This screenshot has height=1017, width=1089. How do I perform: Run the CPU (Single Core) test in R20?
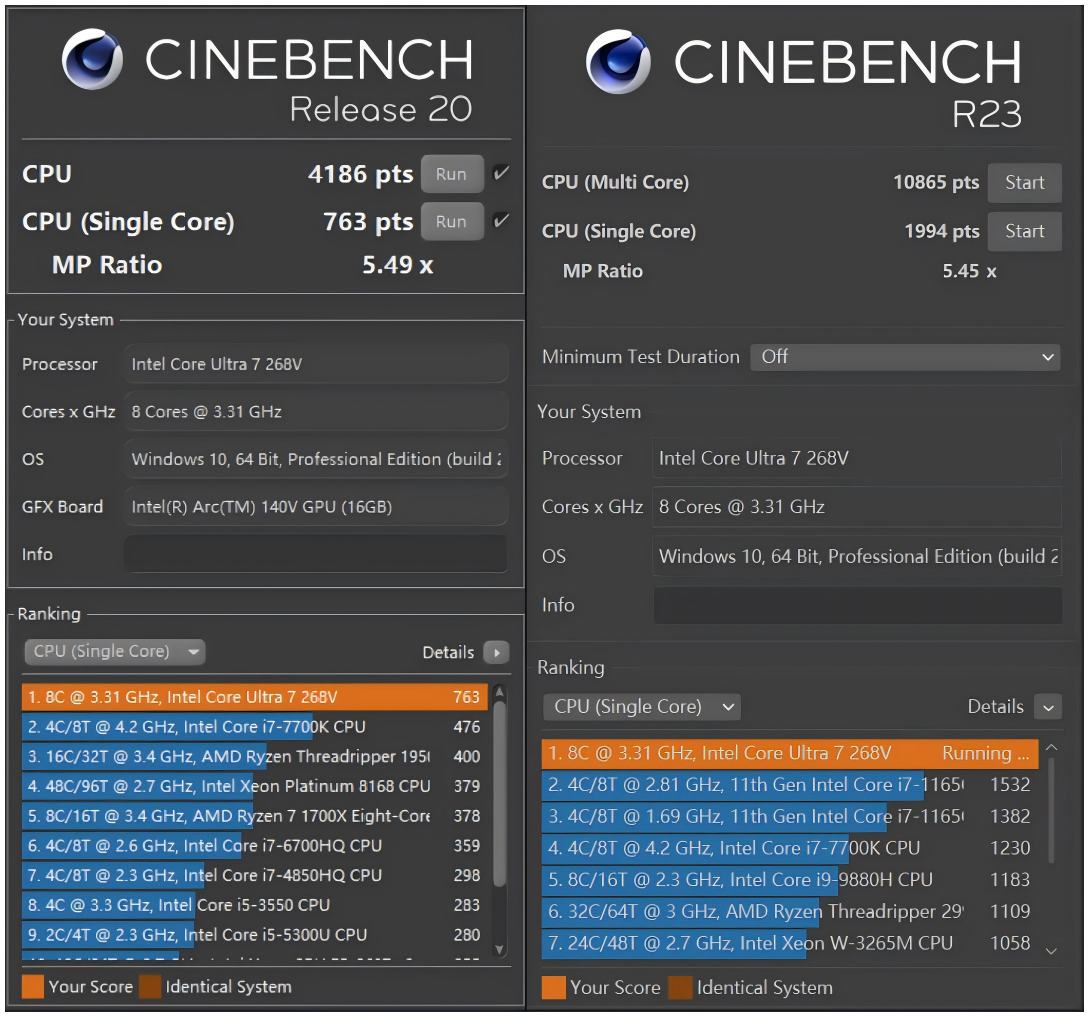click(x=451, y=221)
